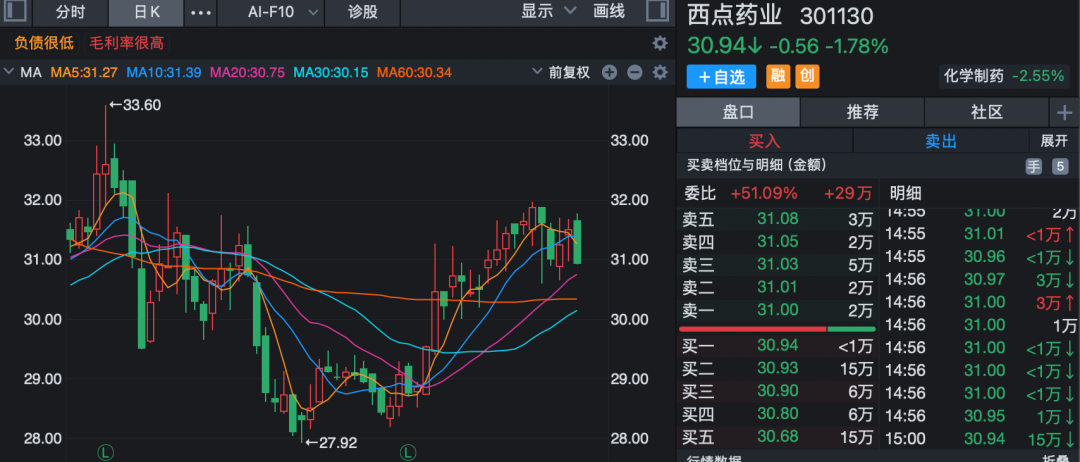Open MA indicator settings gear
This screenshot has width=1080, height=462.
point(659,72)
